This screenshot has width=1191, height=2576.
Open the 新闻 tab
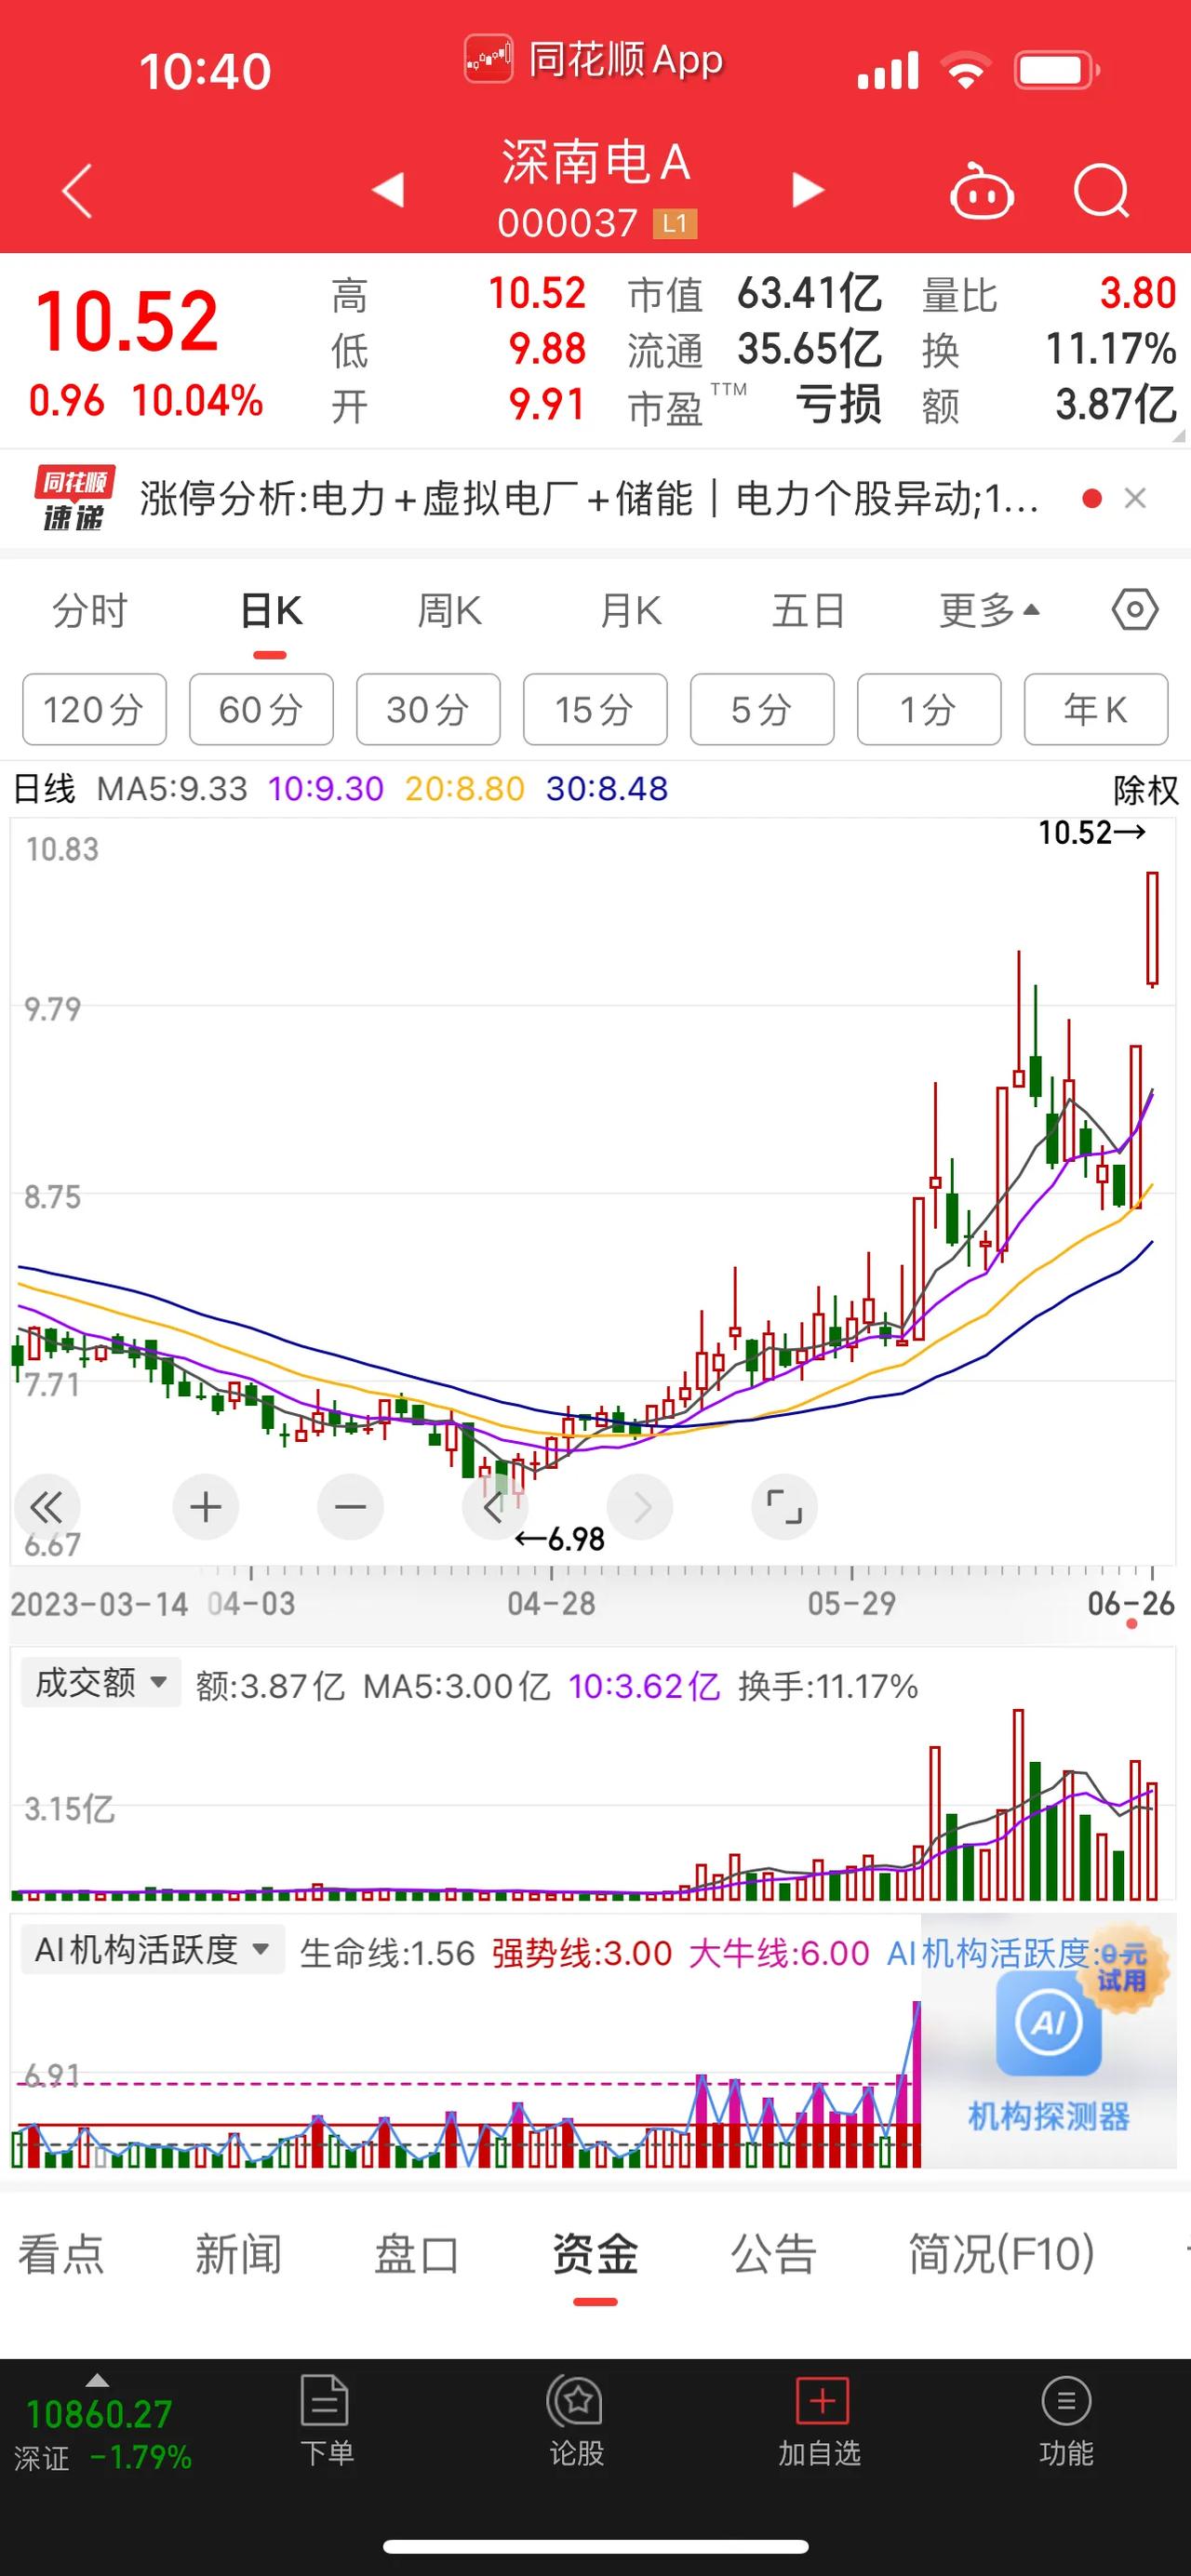coord(238,2254)
